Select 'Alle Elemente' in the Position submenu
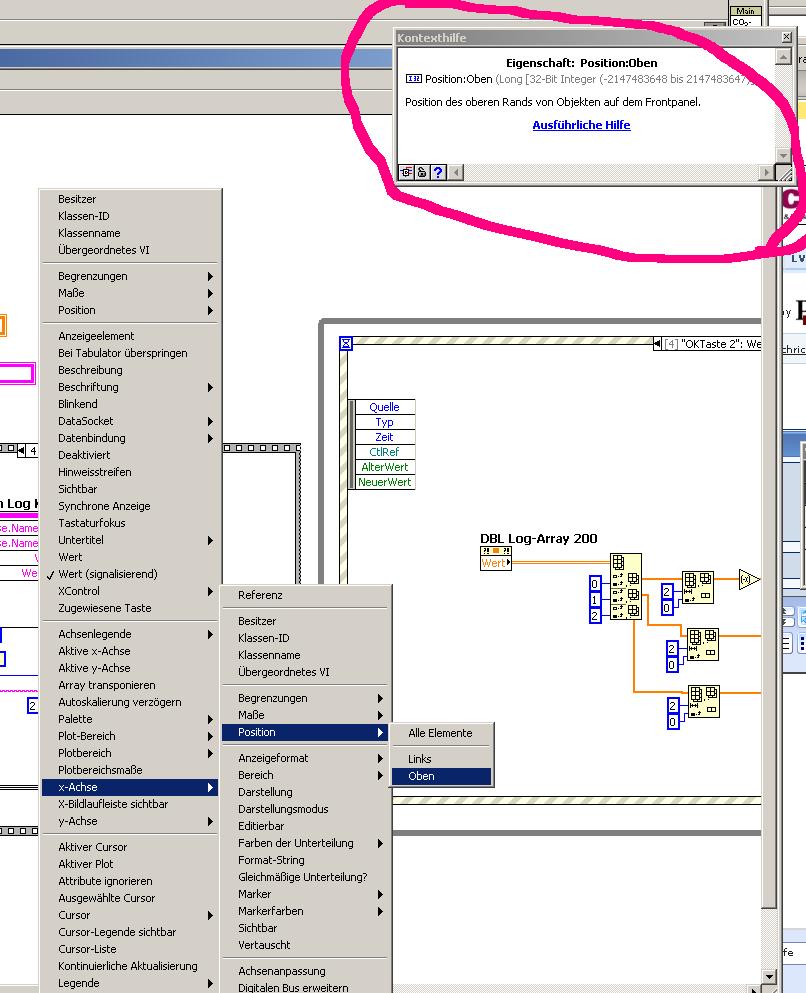 [440, 733]
